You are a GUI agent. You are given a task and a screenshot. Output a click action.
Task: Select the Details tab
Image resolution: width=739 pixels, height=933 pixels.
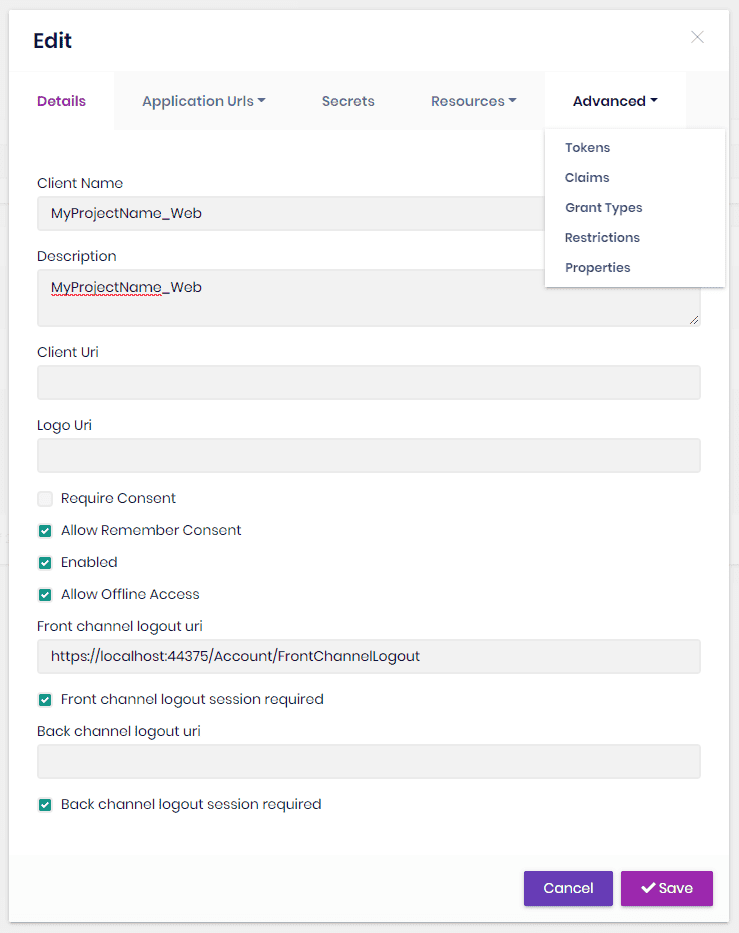61,101
